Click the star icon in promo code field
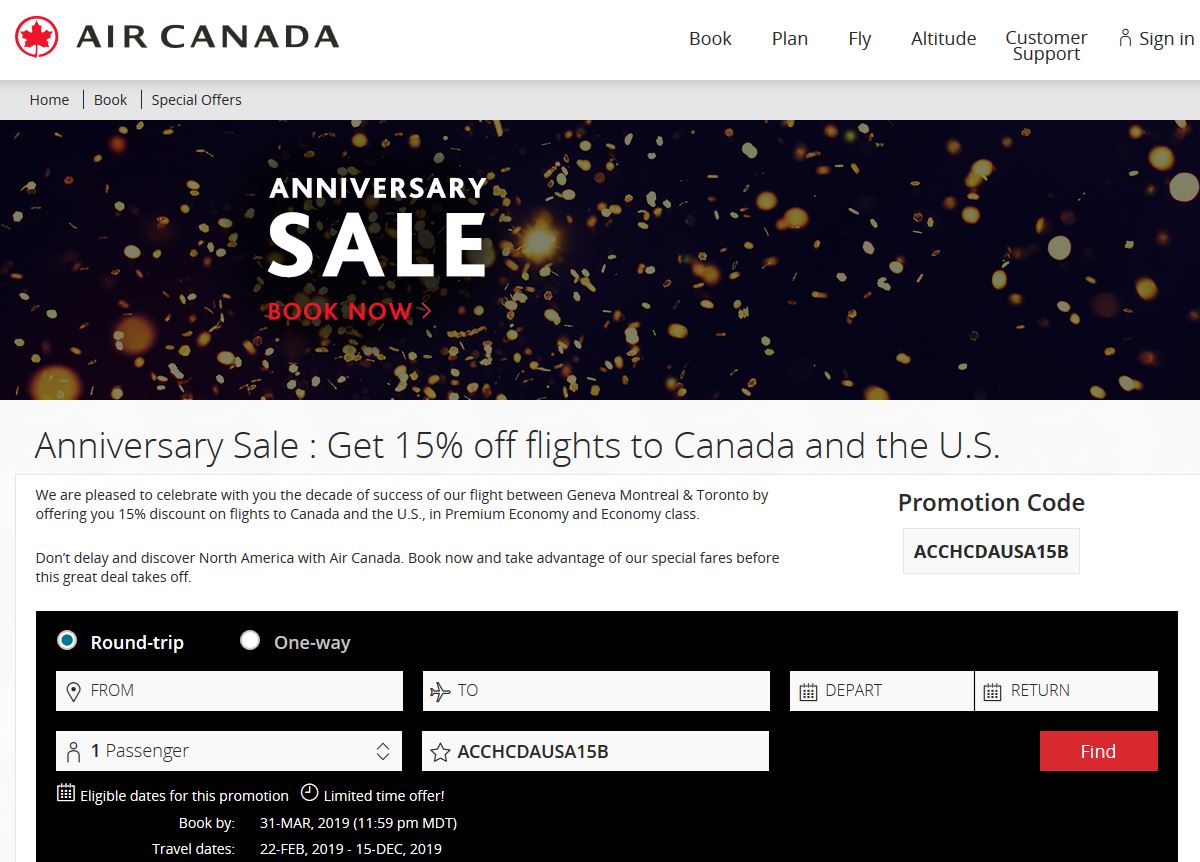Screen dimensions: 1200x862 440,752
